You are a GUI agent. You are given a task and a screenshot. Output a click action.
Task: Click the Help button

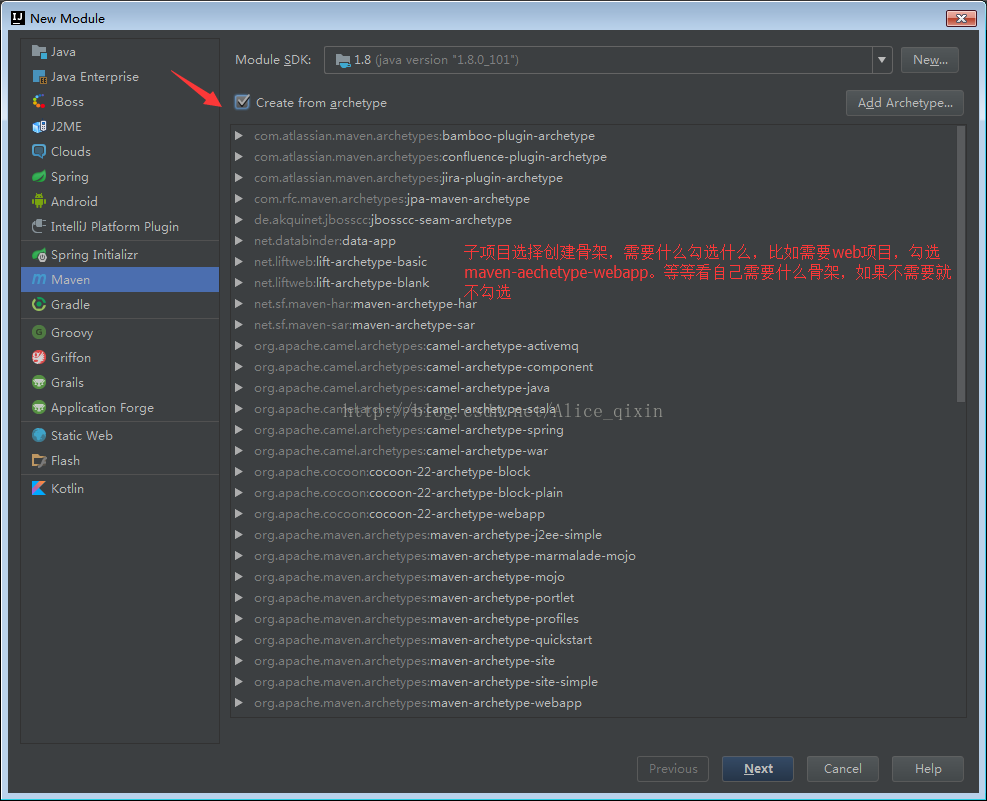coord(928,769)
